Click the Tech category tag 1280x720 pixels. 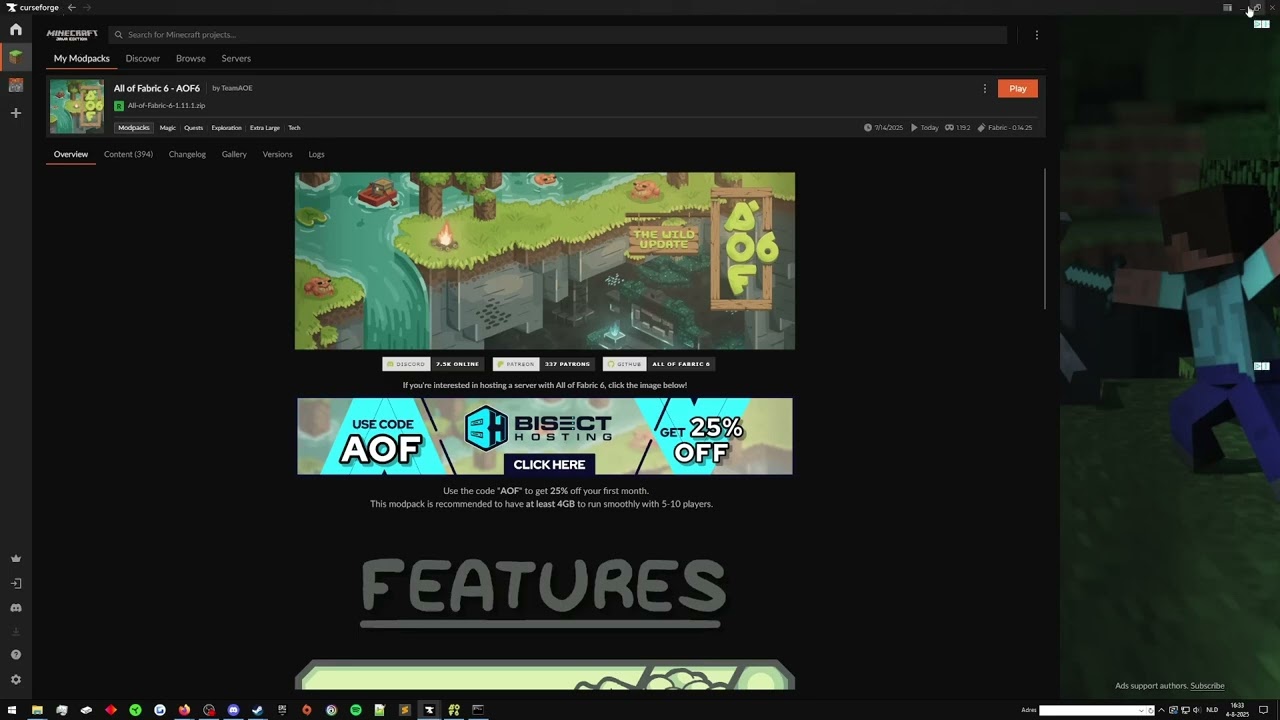click(294, 128)
